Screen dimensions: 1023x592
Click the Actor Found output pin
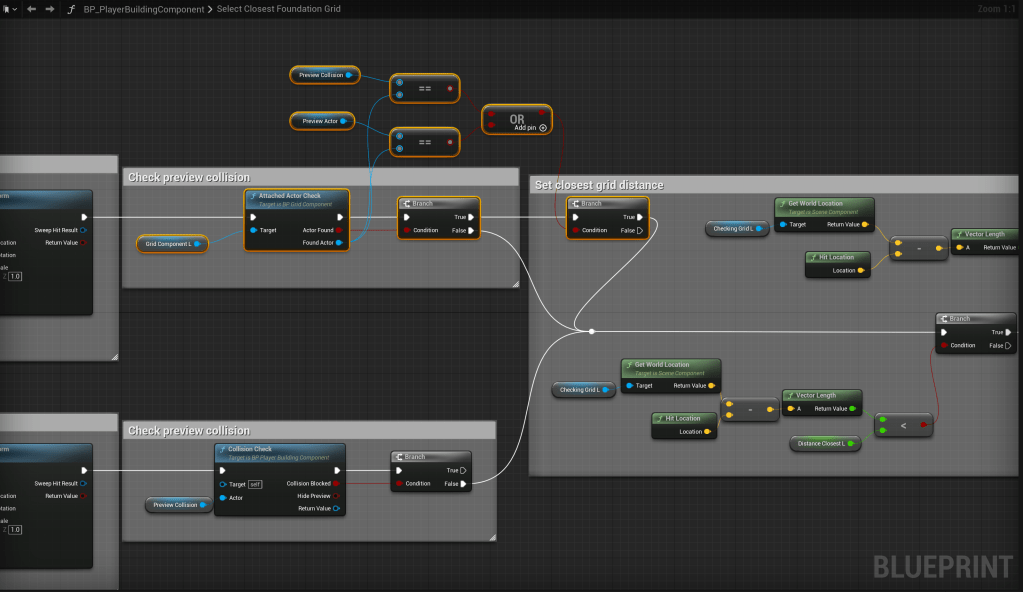coord(337,230)
